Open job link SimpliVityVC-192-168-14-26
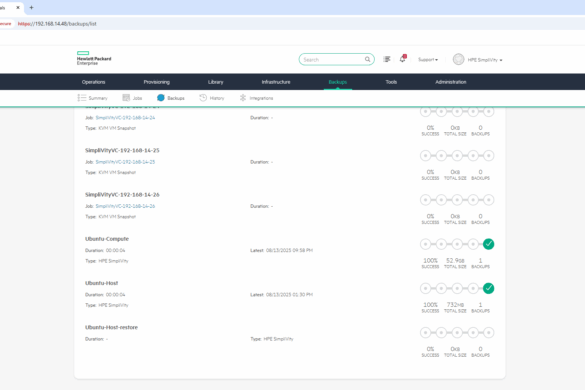Screen dimensions: 585x390 pyautogui.click(x=125, y=206)
